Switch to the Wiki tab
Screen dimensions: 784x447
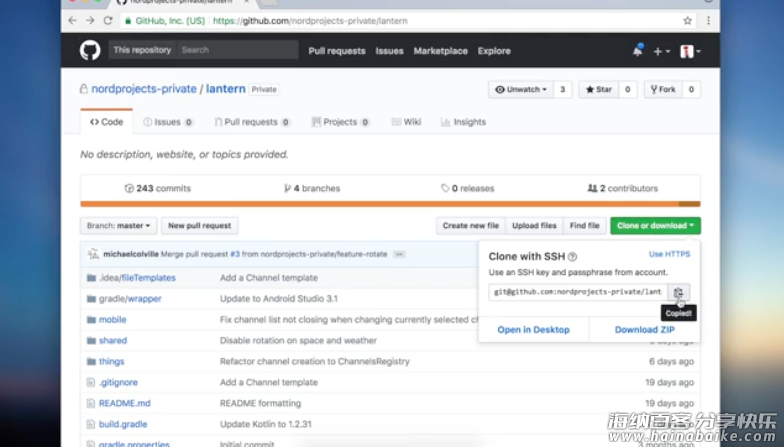tap(406, 122)
